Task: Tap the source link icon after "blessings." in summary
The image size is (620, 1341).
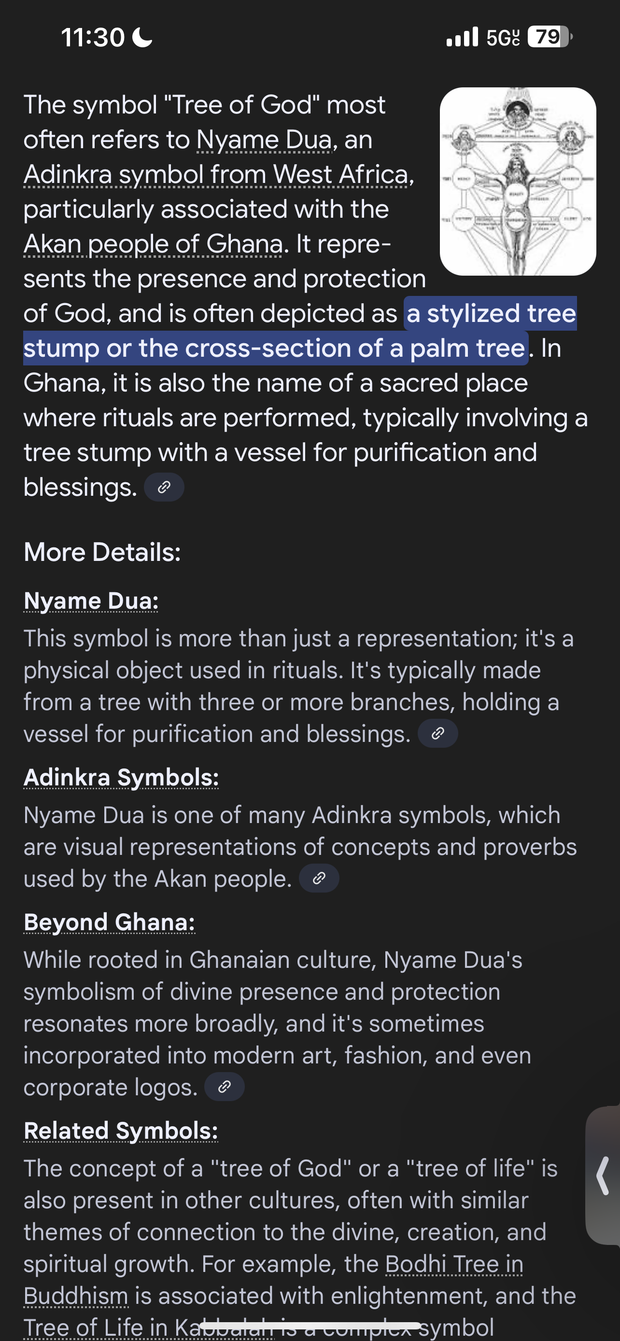Action: tap(164, 488)
